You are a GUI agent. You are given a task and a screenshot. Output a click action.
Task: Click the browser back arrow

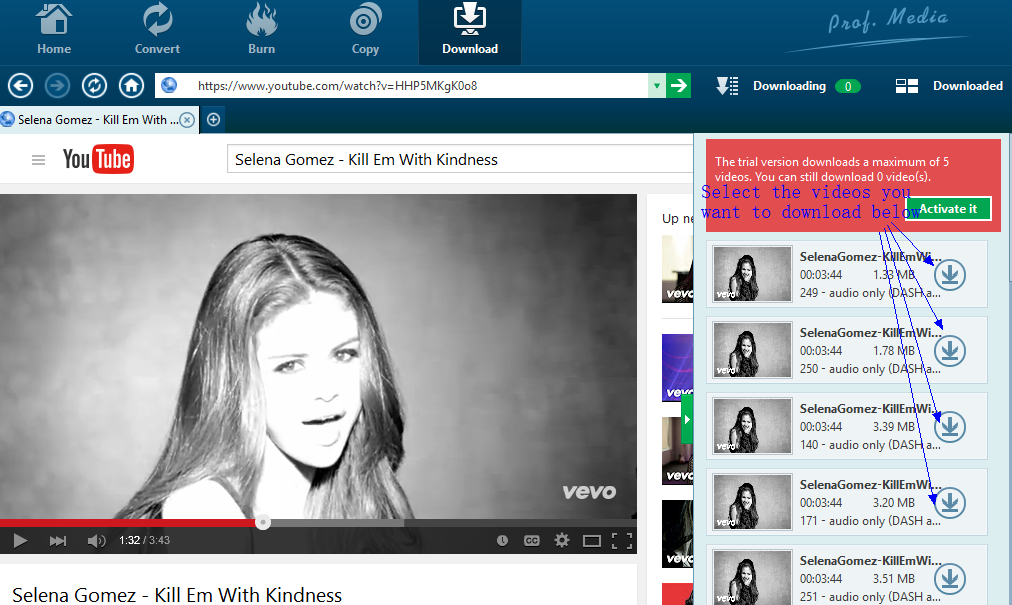pos(21,85)
